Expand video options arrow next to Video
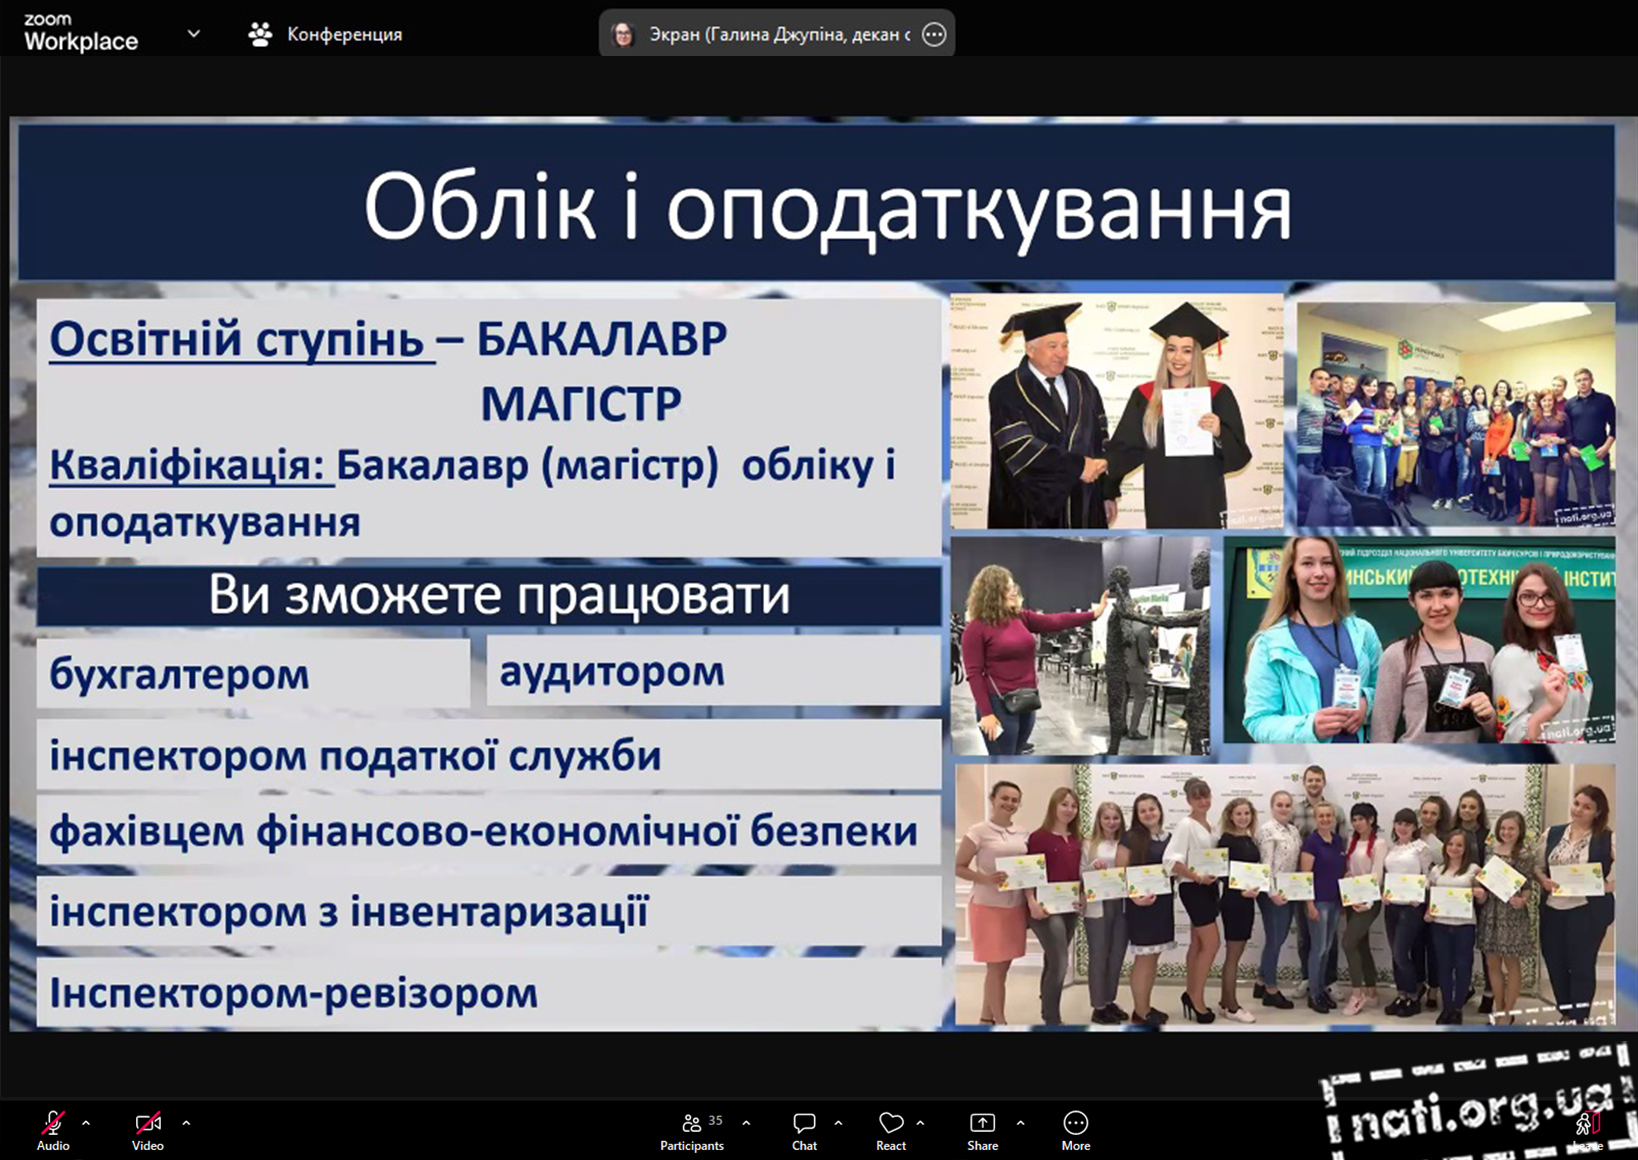The width and height of the screenshot is (1638, 1160). click(x=186, y=1123)
